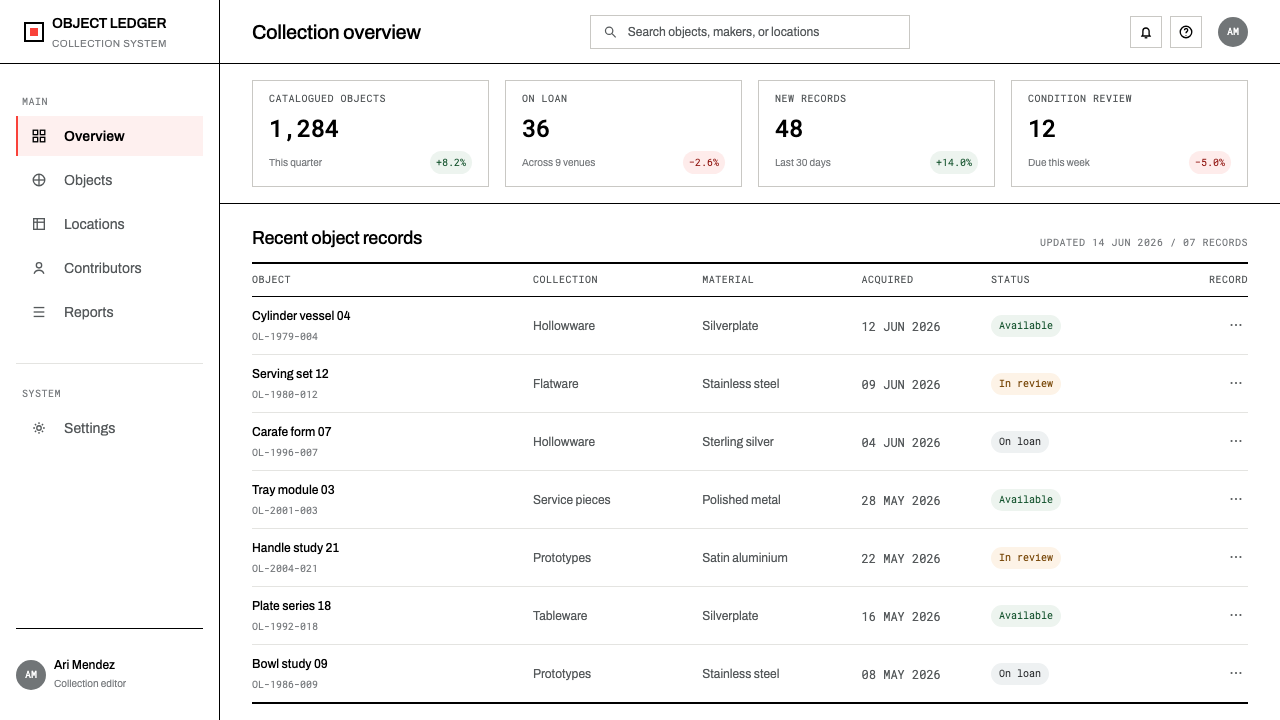Sort table by Acquired column header
1280x720 pixels.
click(887, 280)
